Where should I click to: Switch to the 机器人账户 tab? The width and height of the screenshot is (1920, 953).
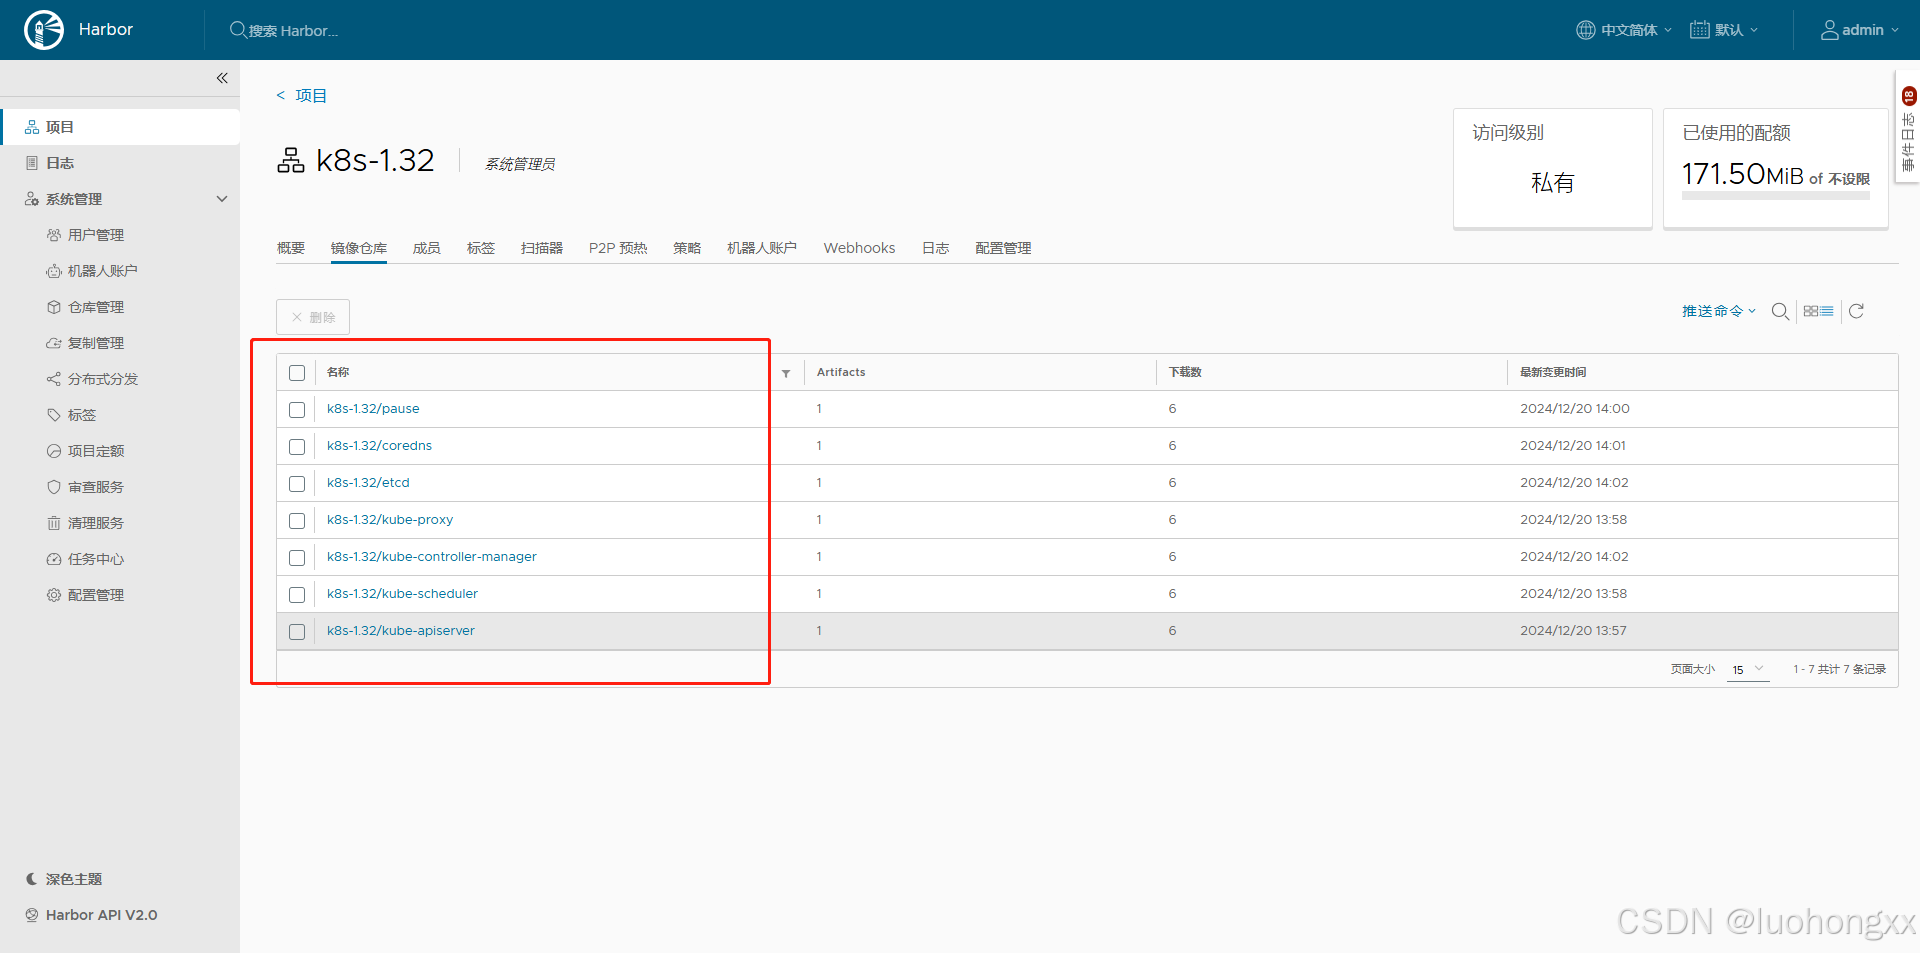coord(762,248)
